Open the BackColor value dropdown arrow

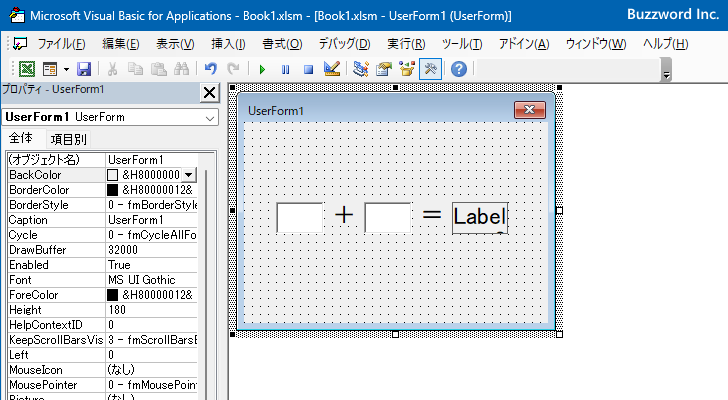(x=188, y=175)
